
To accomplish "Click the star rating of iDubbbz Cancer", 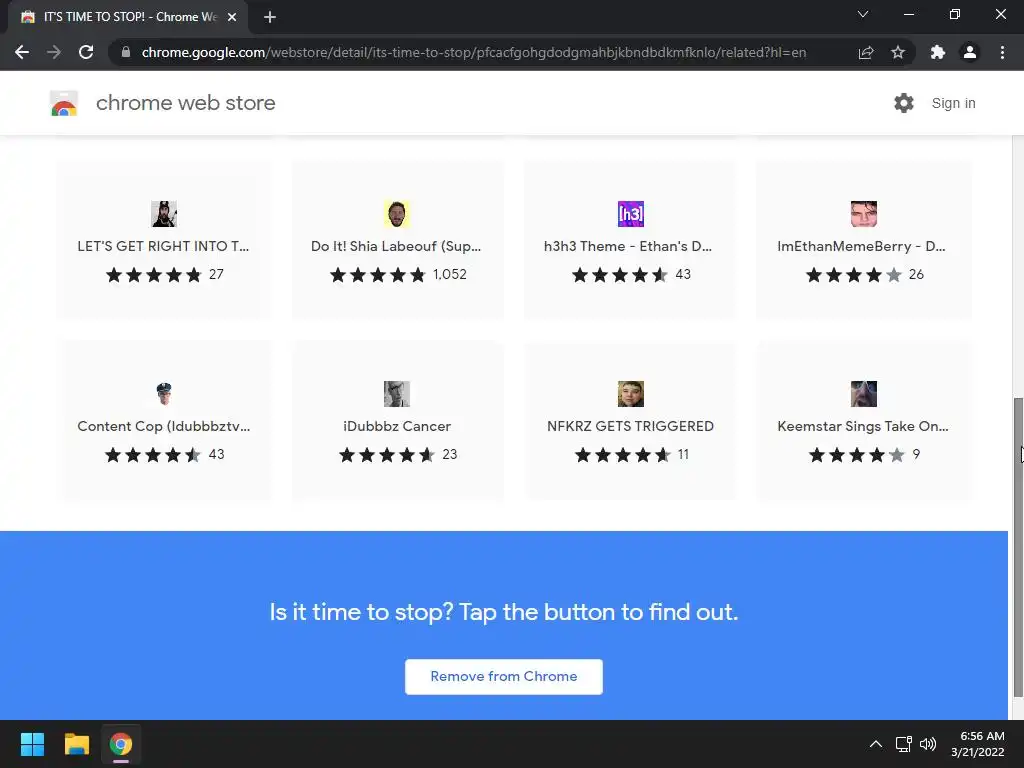I will coord(387,455).
